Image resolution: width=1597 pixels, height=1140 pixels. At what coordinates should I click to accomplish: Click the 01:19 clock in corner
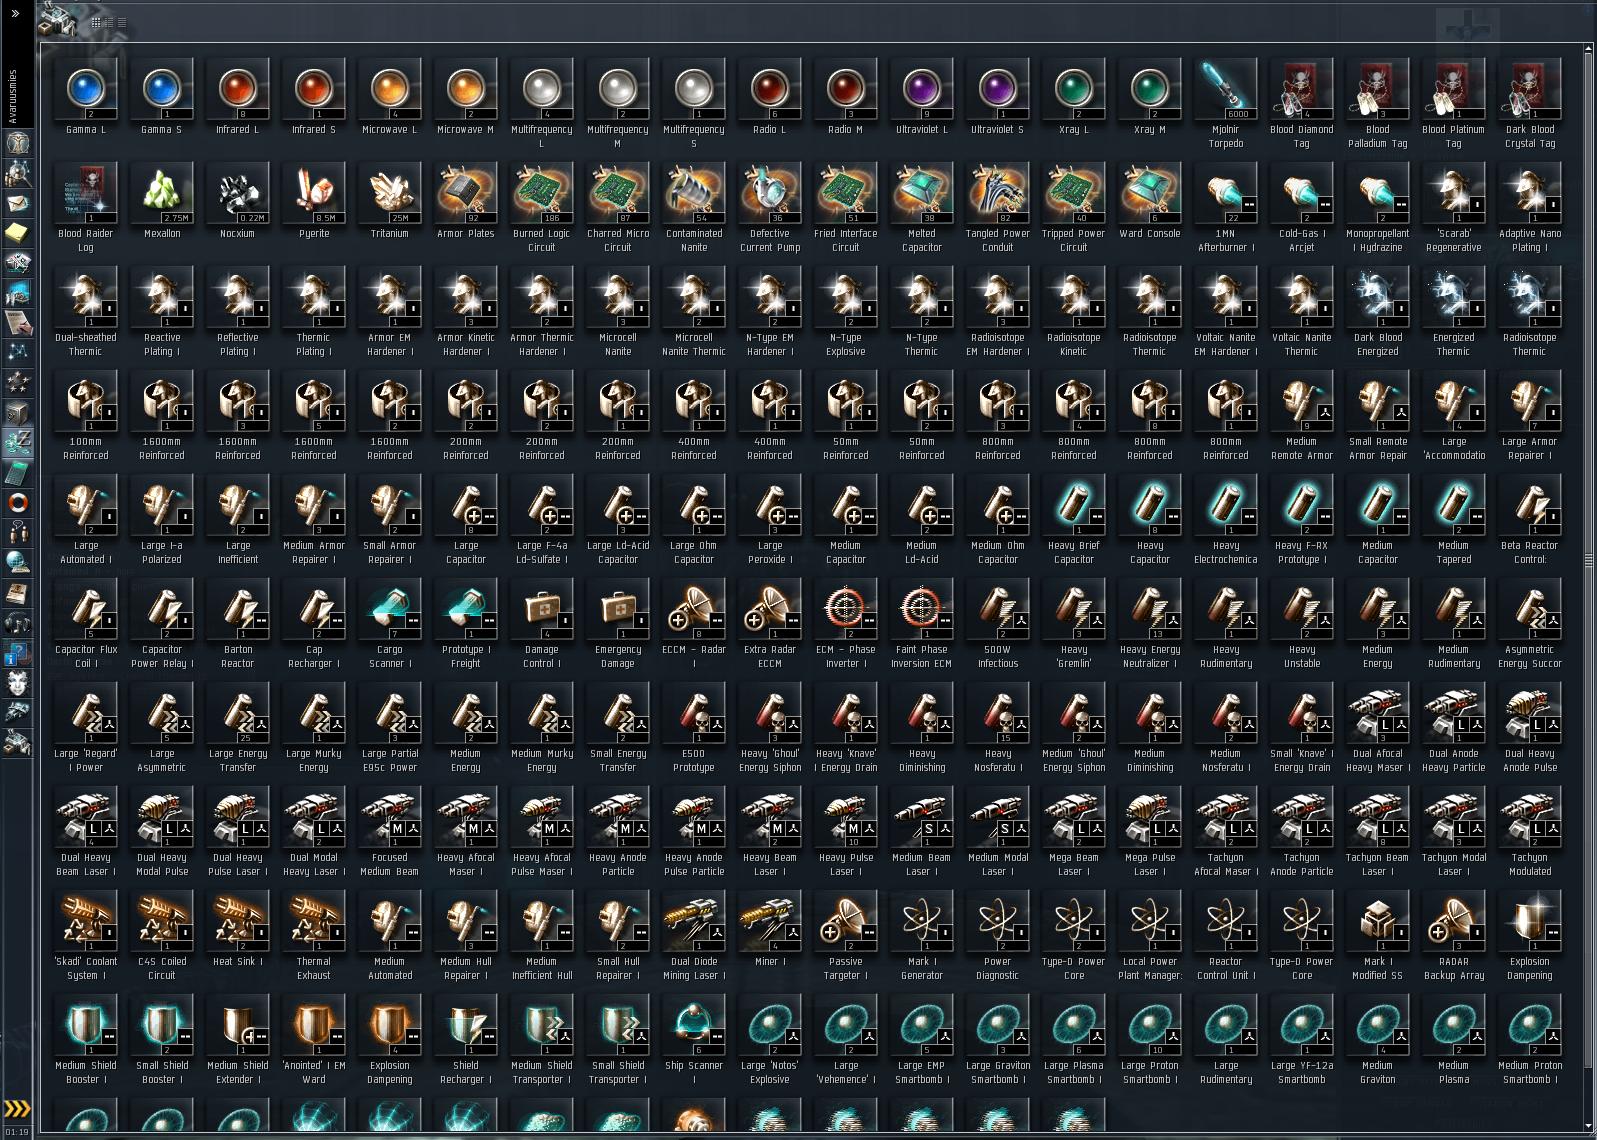point(16,1132)
